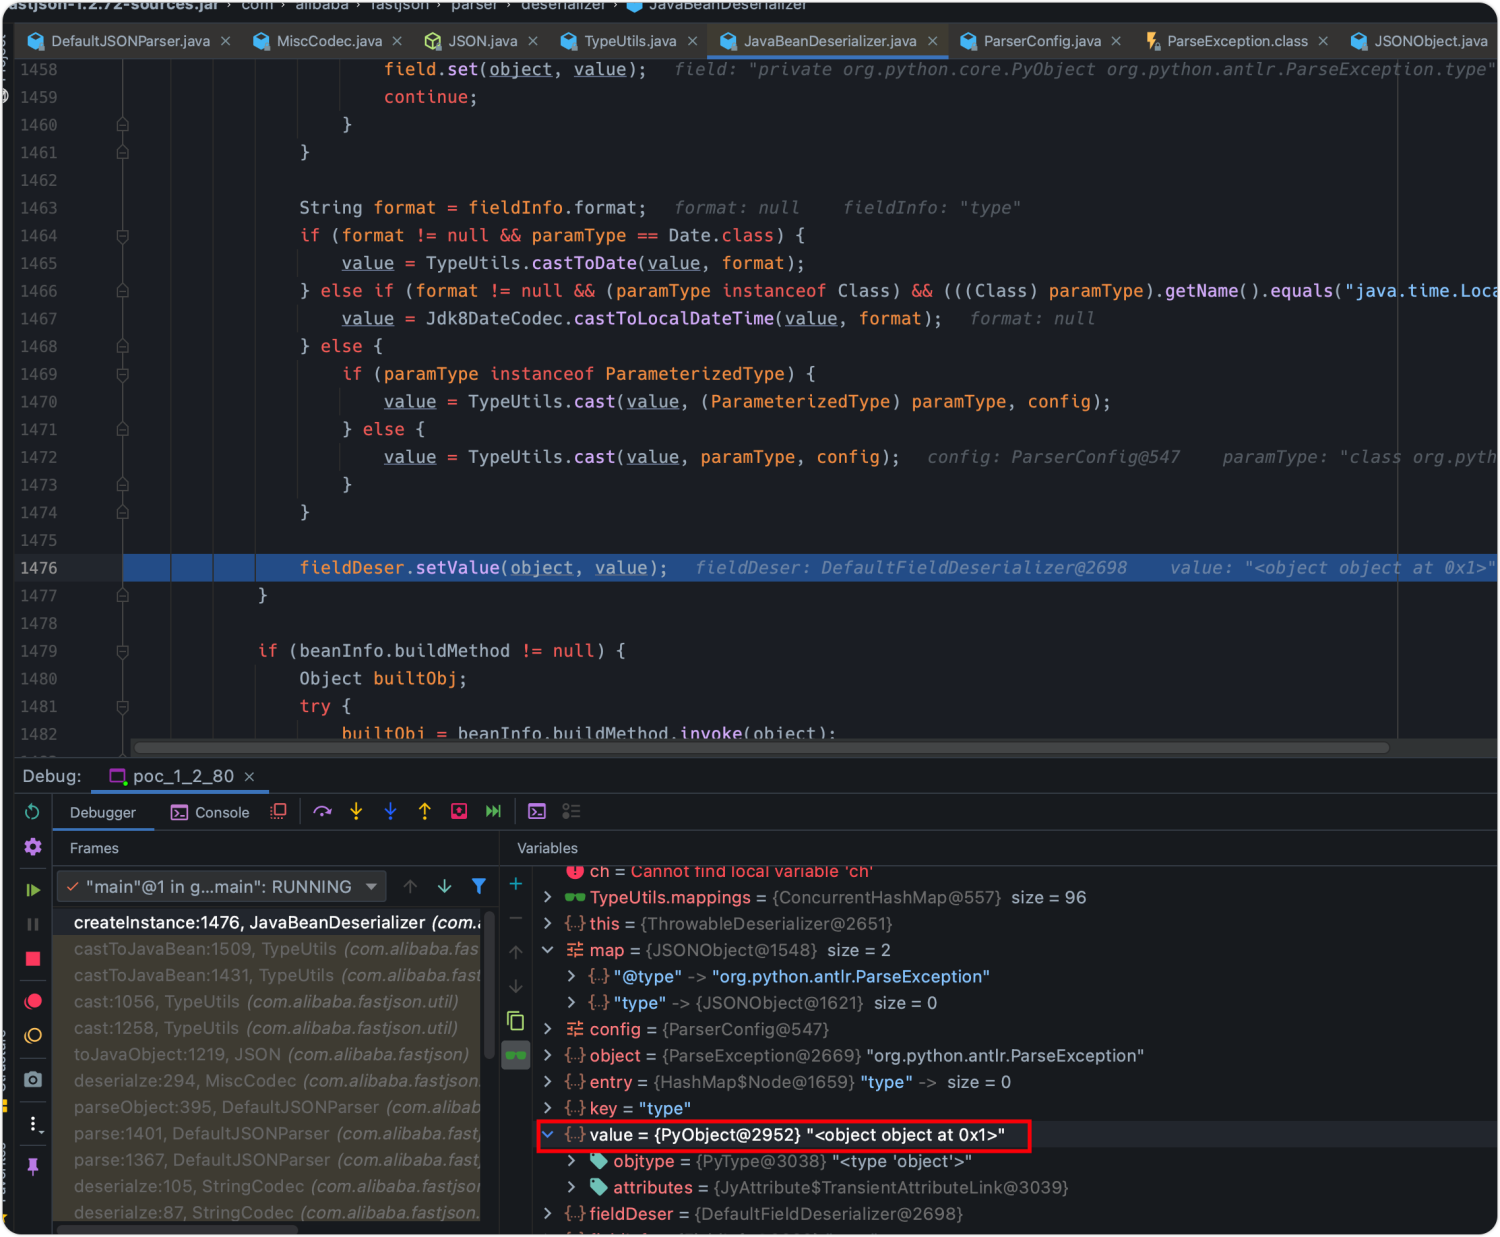Move watch down in Variables toolbar
1500x1237 pixels.
point(516,986)
